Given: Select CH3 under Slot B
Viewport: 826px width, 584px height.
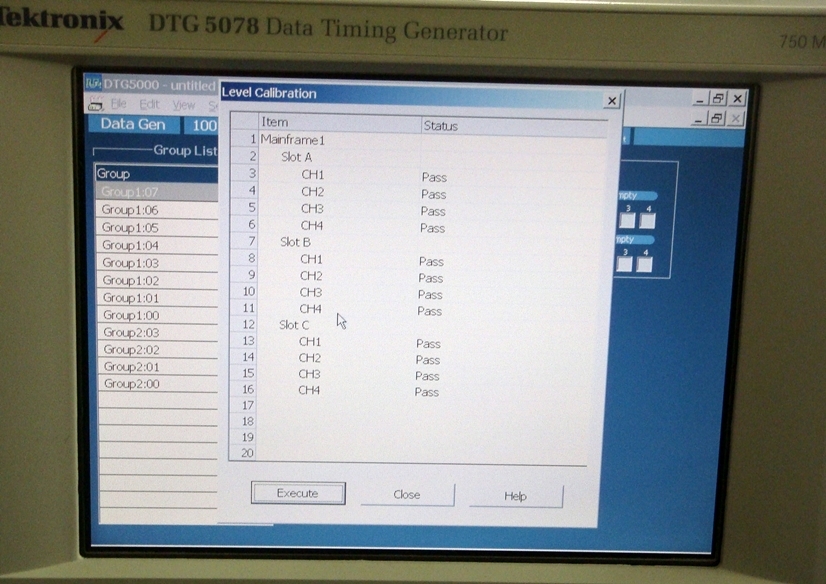Looking at the screenshot, I should pos(311,292).
